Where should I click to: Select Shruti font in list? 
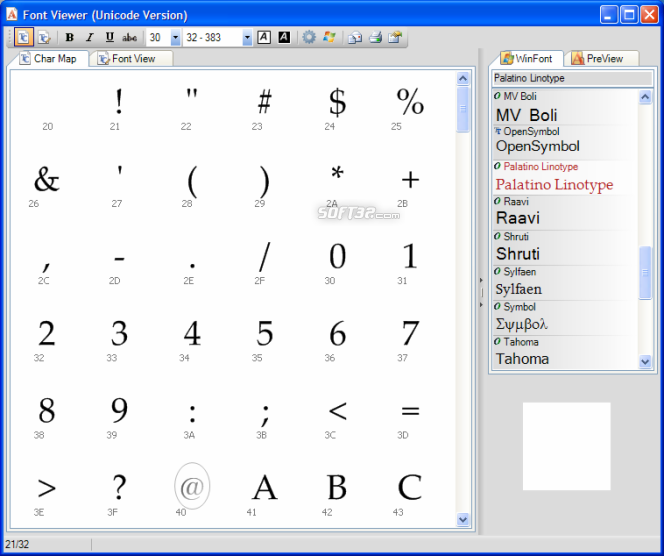tap(565, 248)
